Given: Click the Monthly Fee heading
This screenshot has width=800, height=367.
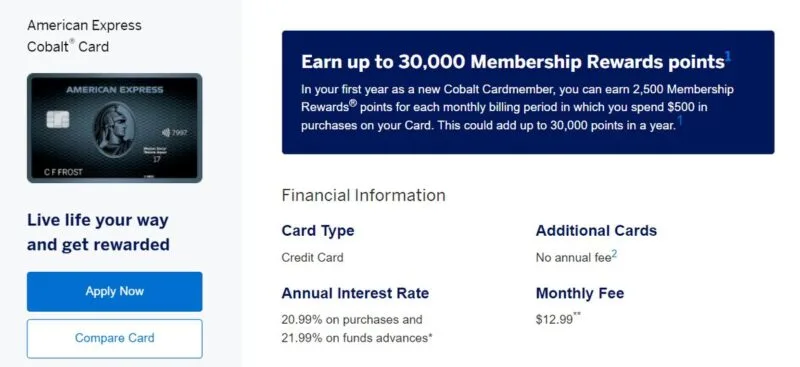Looking at the screenshot, I should point(580,293).
